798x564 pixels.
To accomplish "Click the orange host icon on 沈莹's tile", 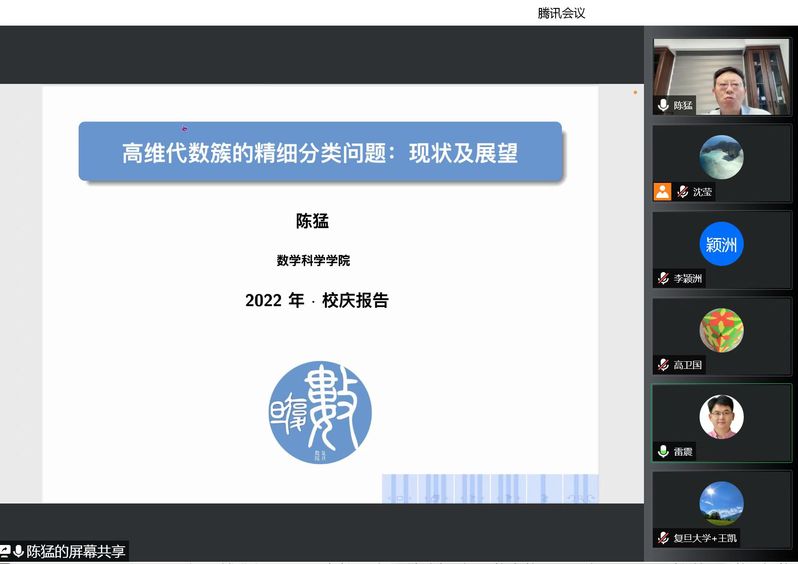I will [662, 192].
